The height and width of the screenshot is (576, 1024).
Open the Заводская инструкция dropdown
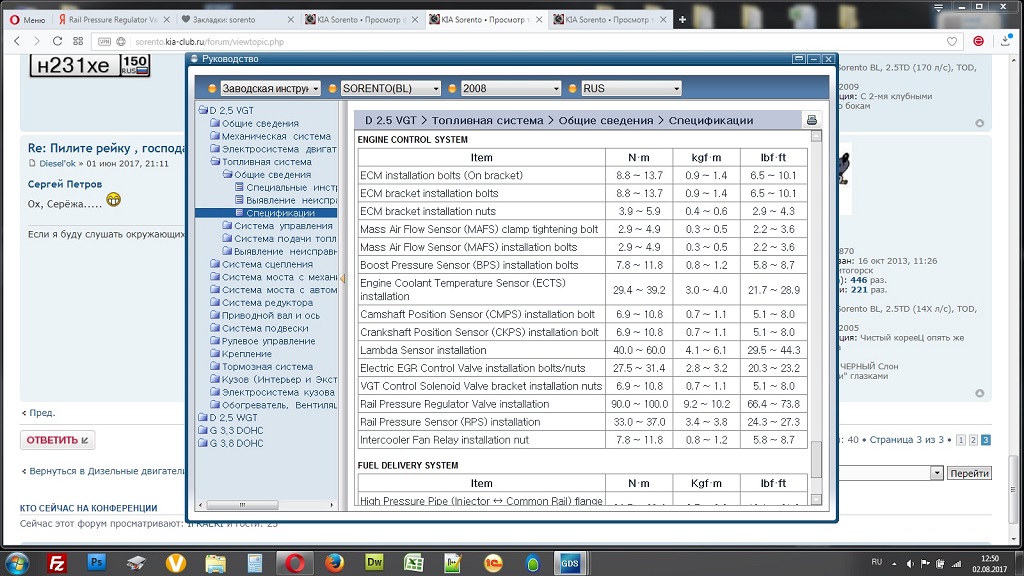(265, 88)
